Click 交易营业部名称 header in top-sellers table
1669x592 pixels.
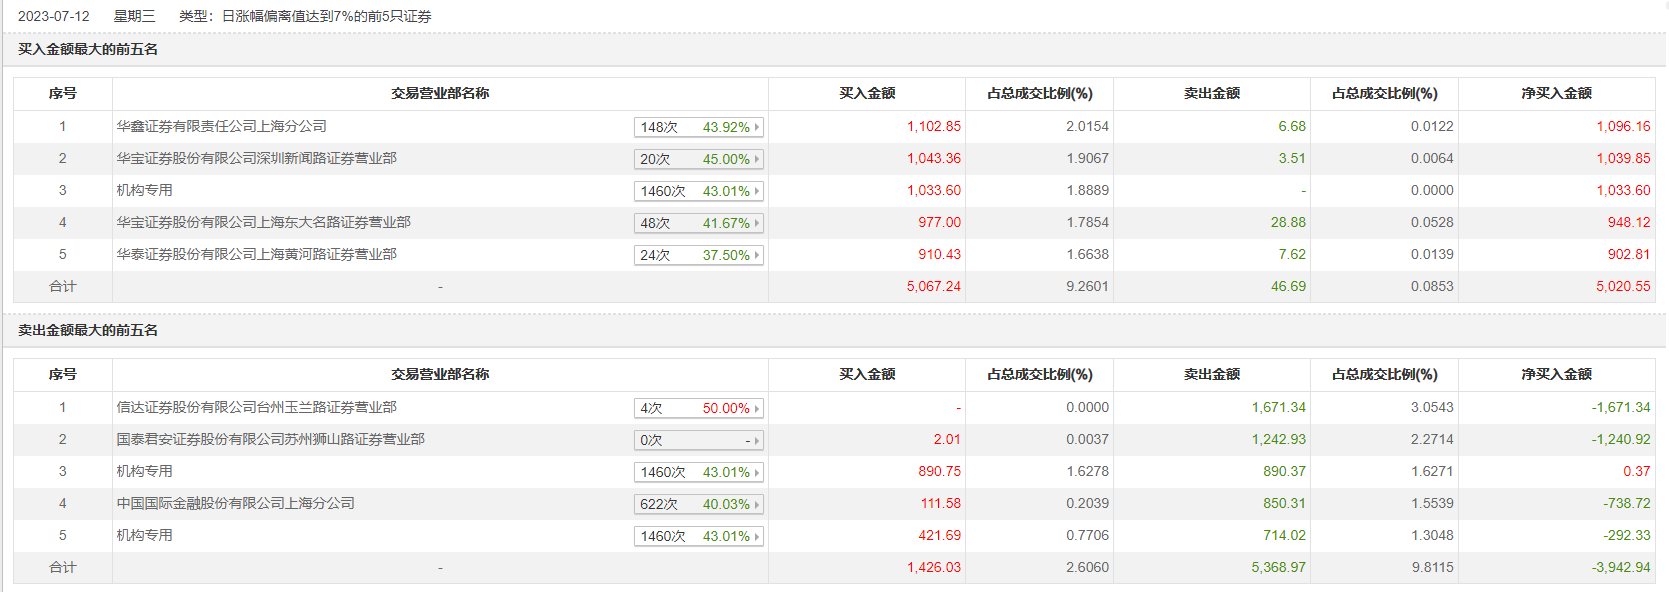(440, 375)
